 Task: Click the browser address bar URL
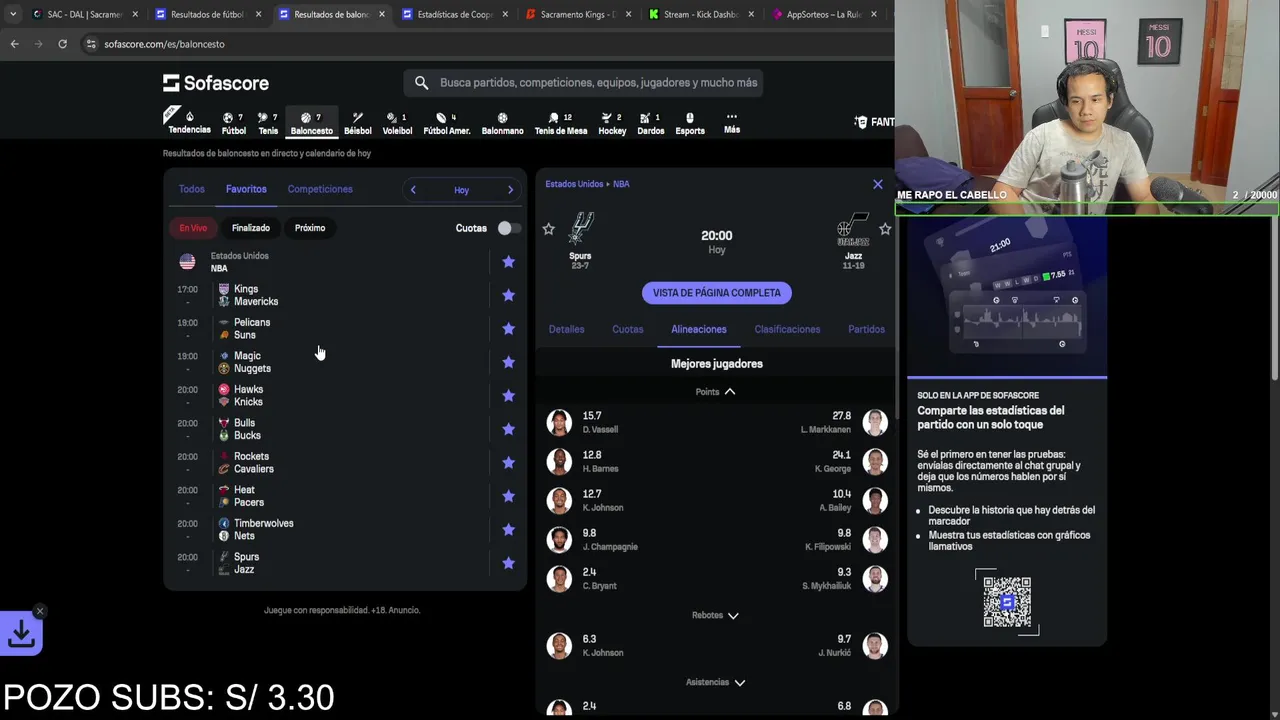tap(164, 44)
